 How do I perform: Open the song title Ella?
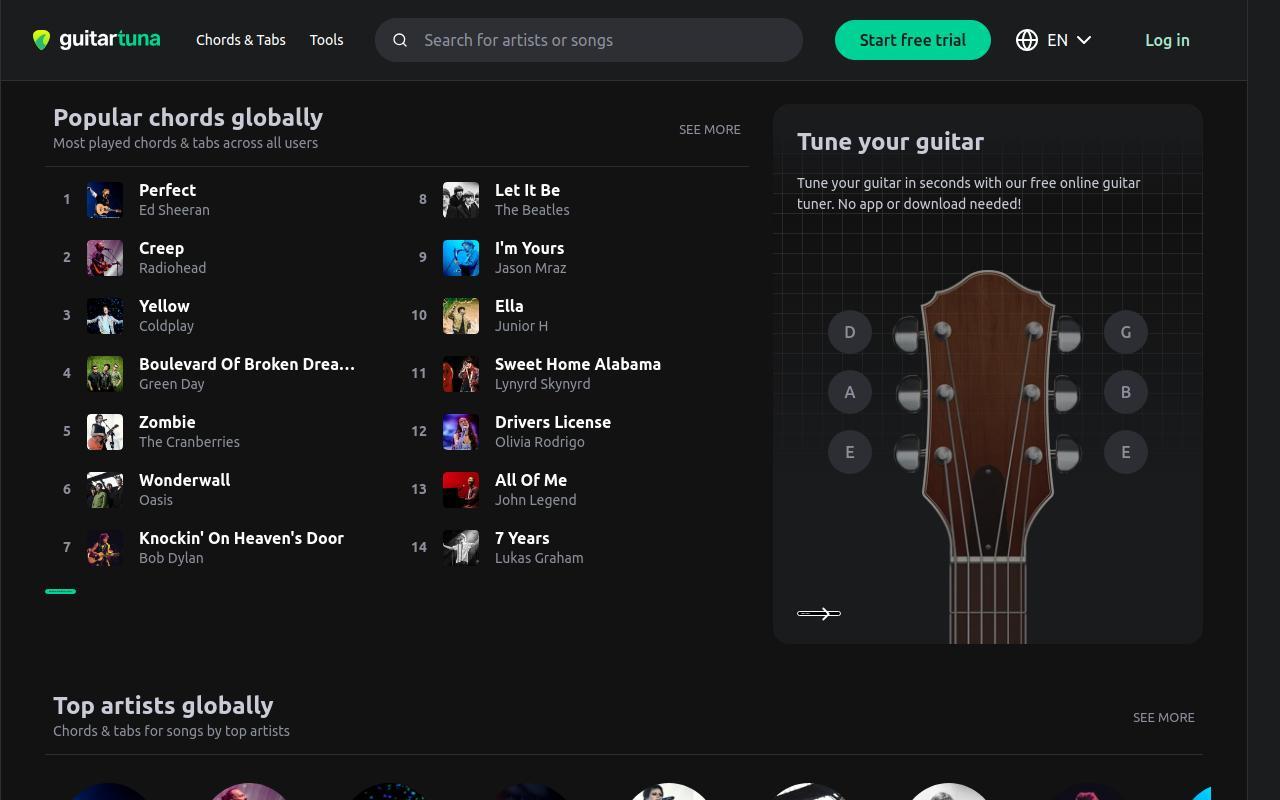pos(509,306)
